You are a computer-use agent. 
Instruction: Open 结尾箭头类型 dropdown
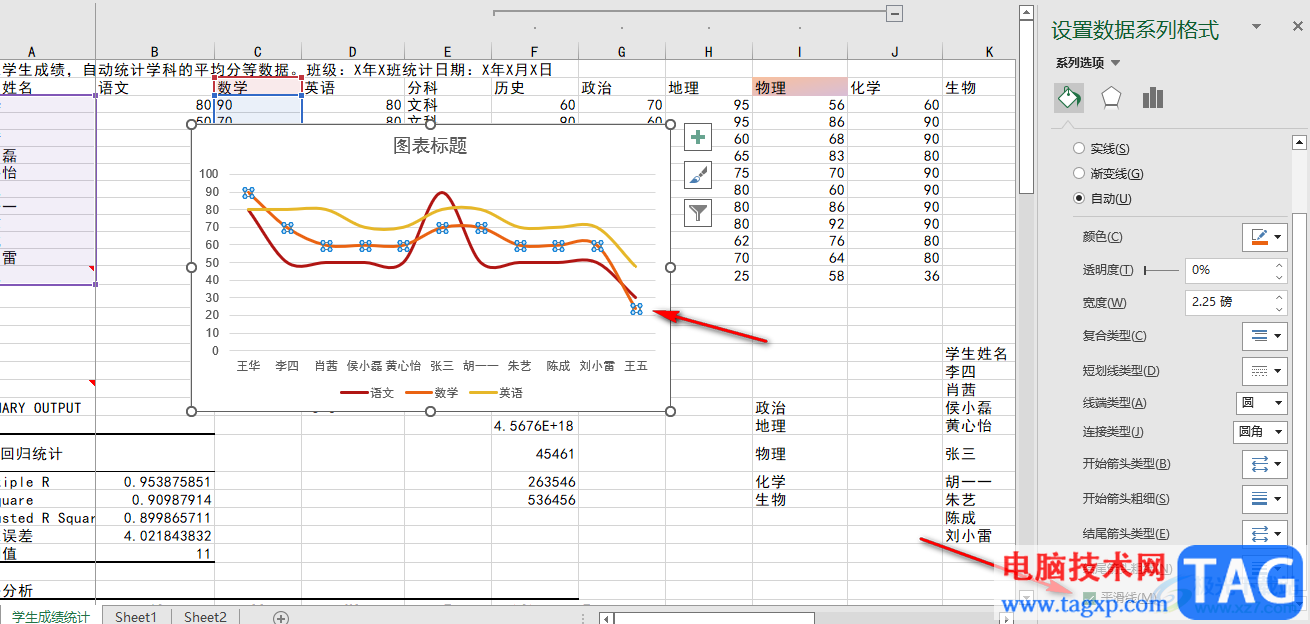1264,533
